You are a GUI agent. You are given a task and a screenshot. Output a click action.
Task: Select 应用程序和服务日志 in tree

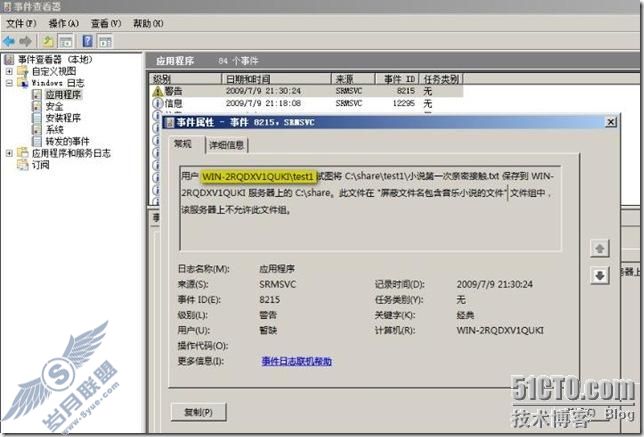click(71, 153)
